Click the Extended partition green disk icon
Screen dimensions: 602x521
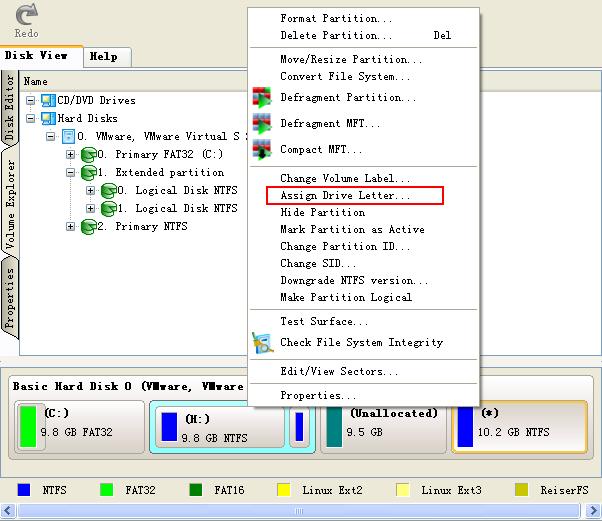(89, 172)
